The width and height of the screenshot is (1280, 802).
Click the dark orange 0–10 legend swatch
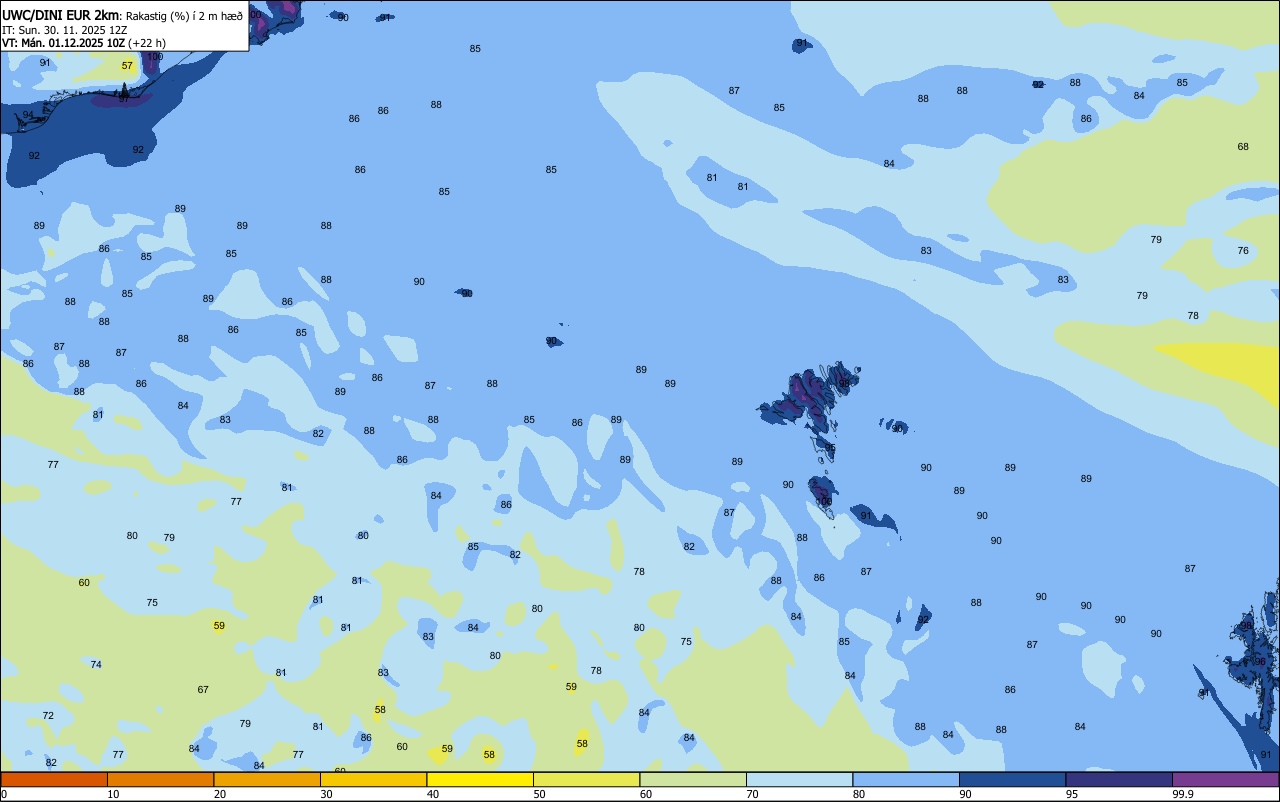pos(54,779)
